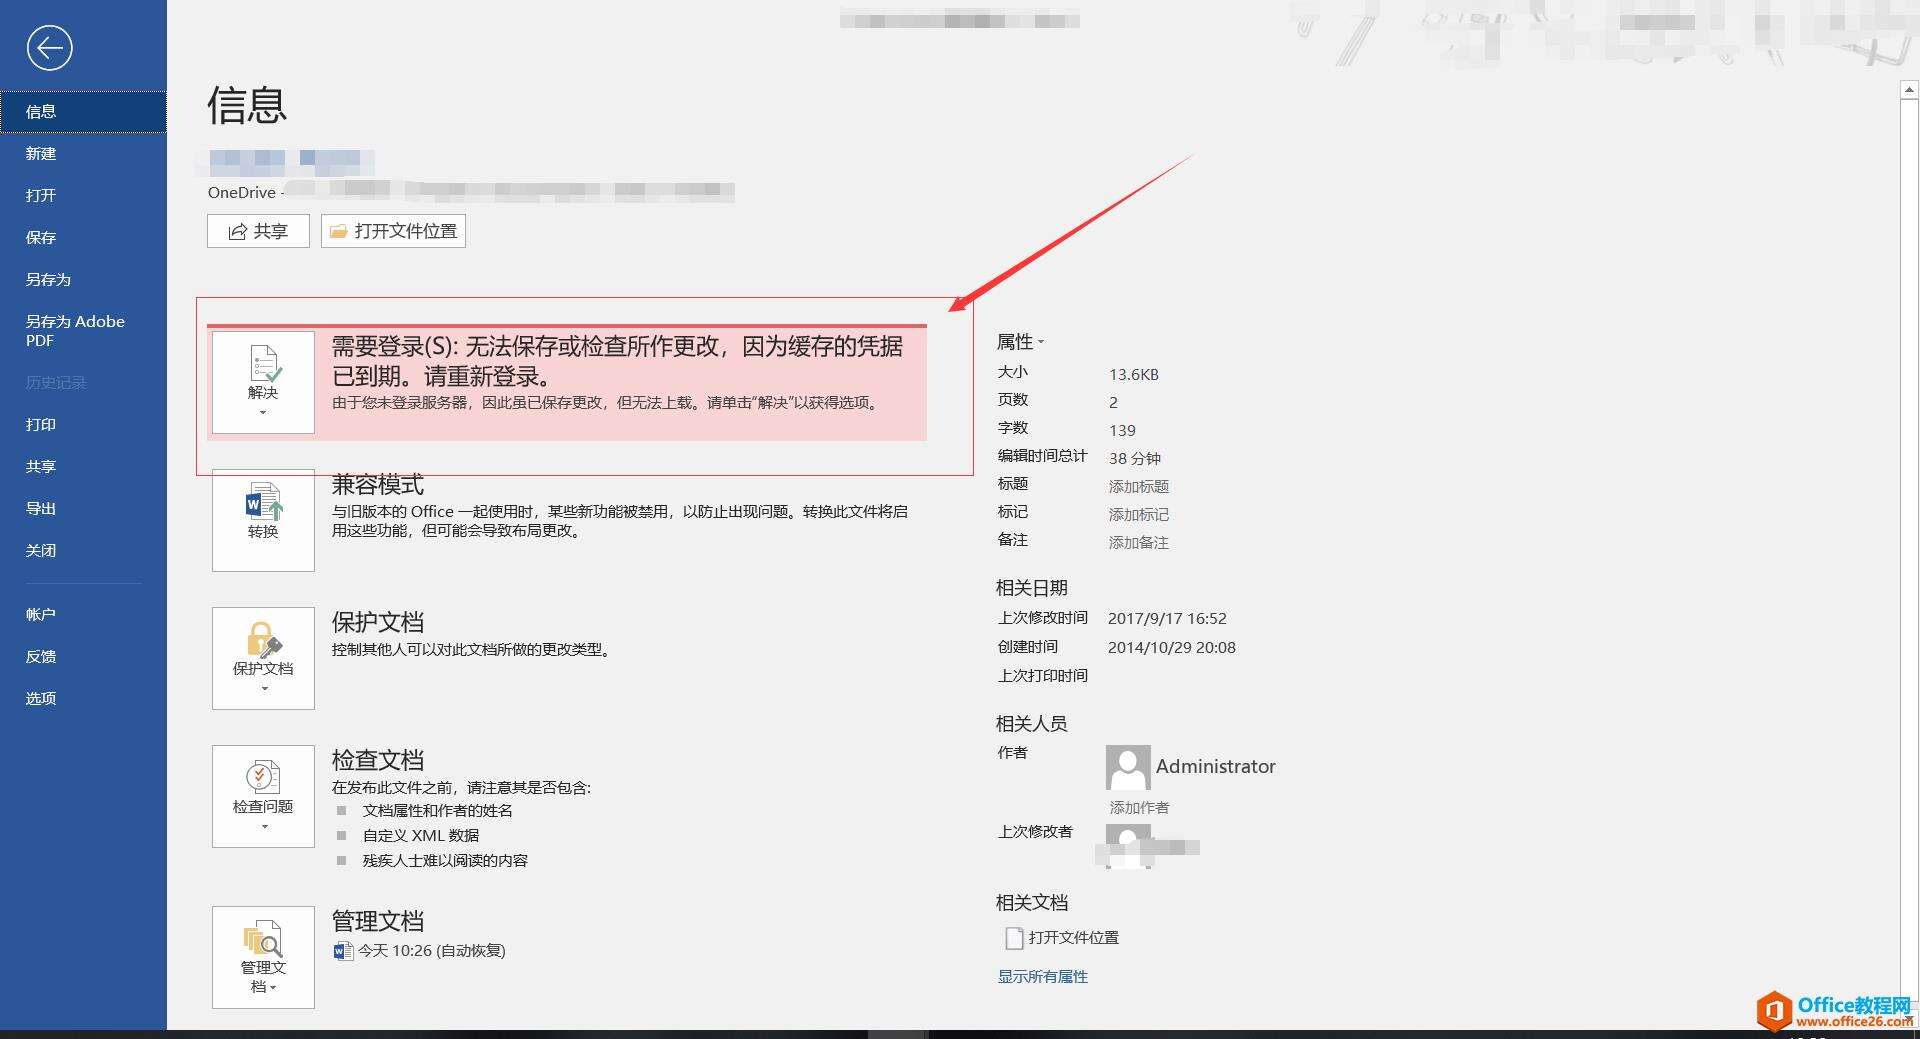Select 关闭 in the sidebar

pos(83,551)
